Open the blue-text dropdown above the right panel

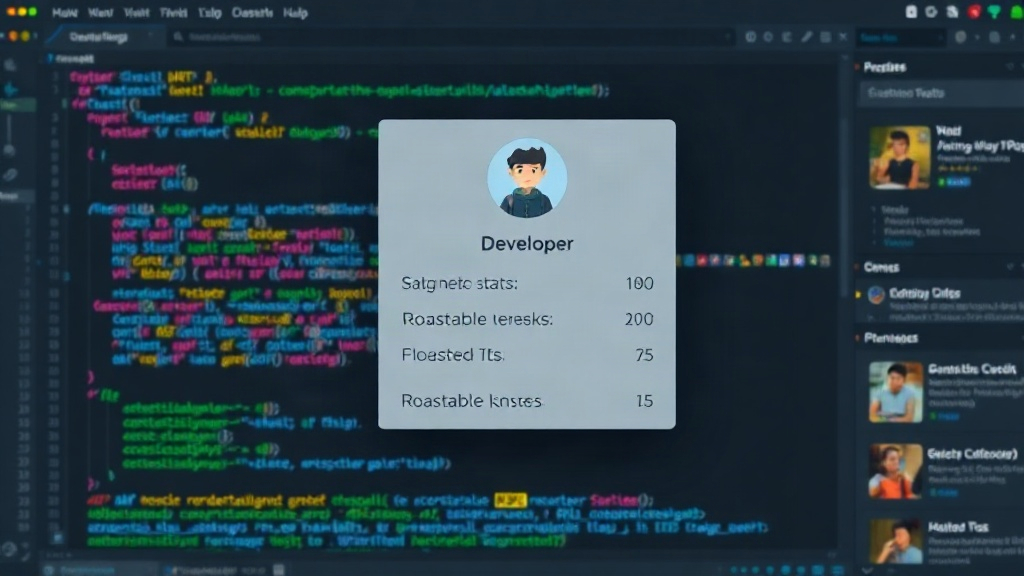(x=901, y=38)
